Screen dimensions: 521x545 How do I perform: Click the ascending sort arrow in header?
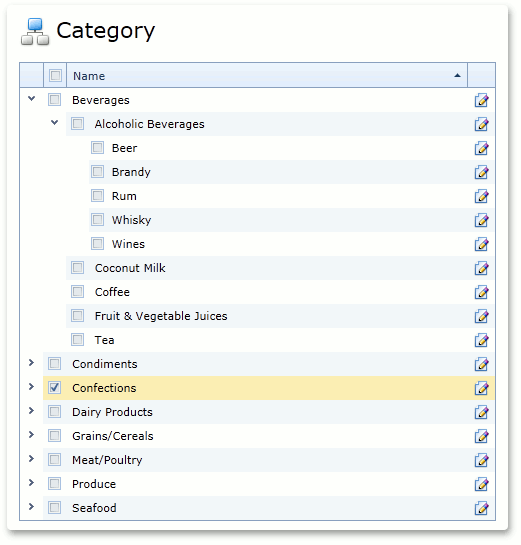457,75
